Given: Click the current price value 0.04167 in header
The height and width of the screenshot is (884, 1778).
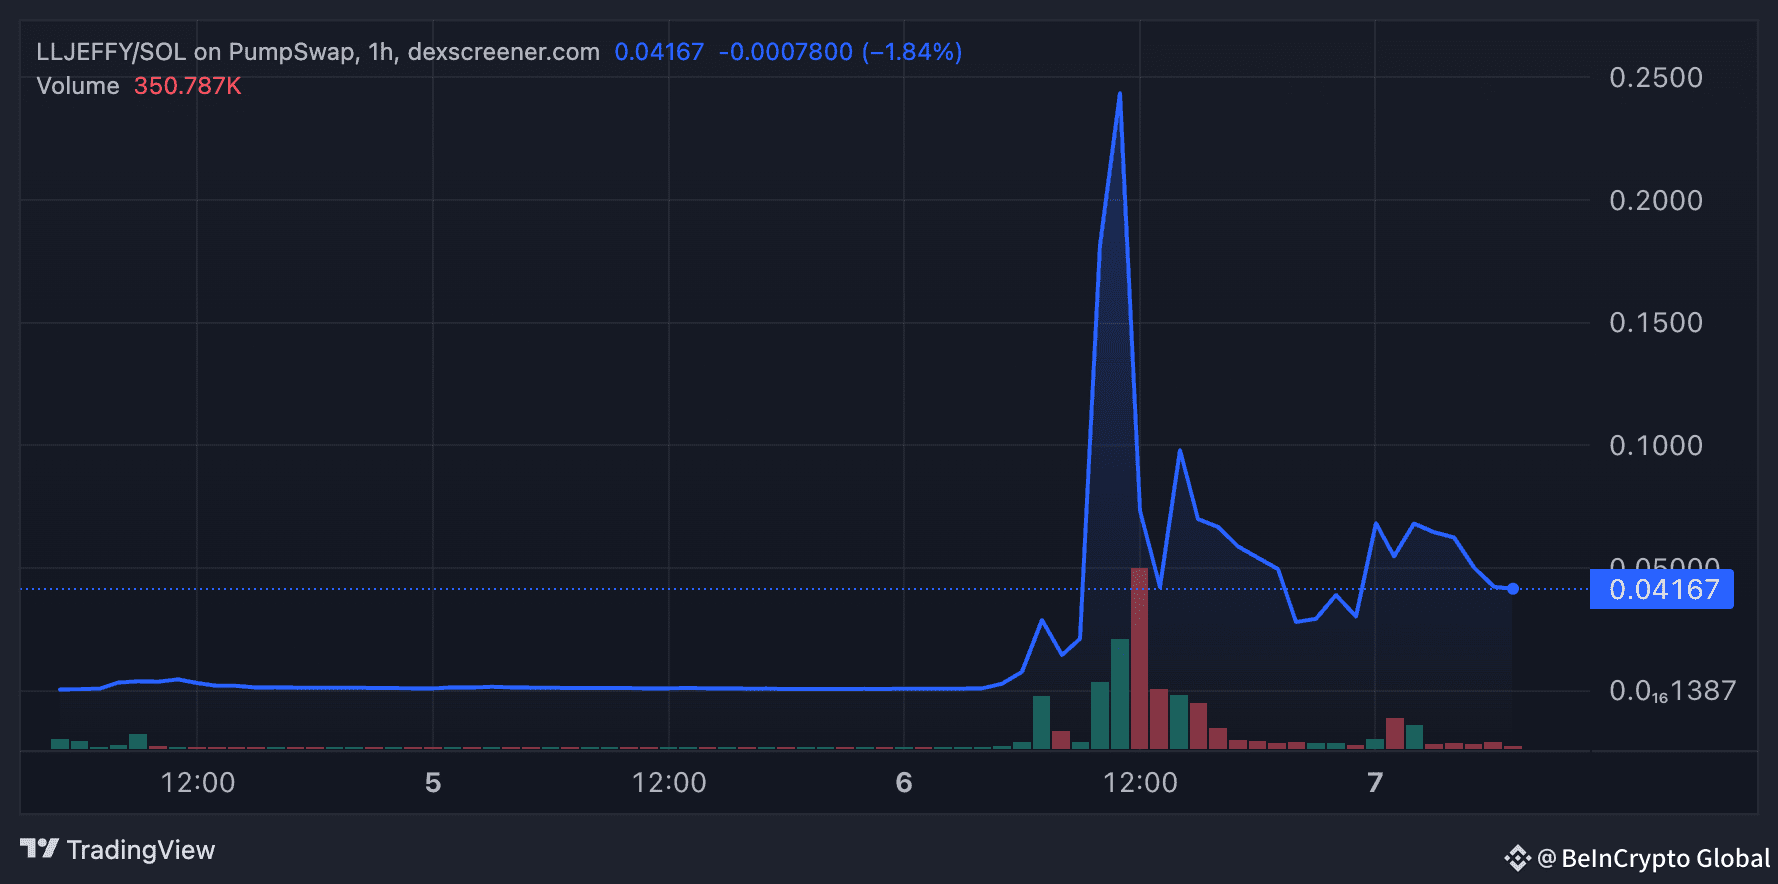Looking at the screenshot, I should pos(659,52).
